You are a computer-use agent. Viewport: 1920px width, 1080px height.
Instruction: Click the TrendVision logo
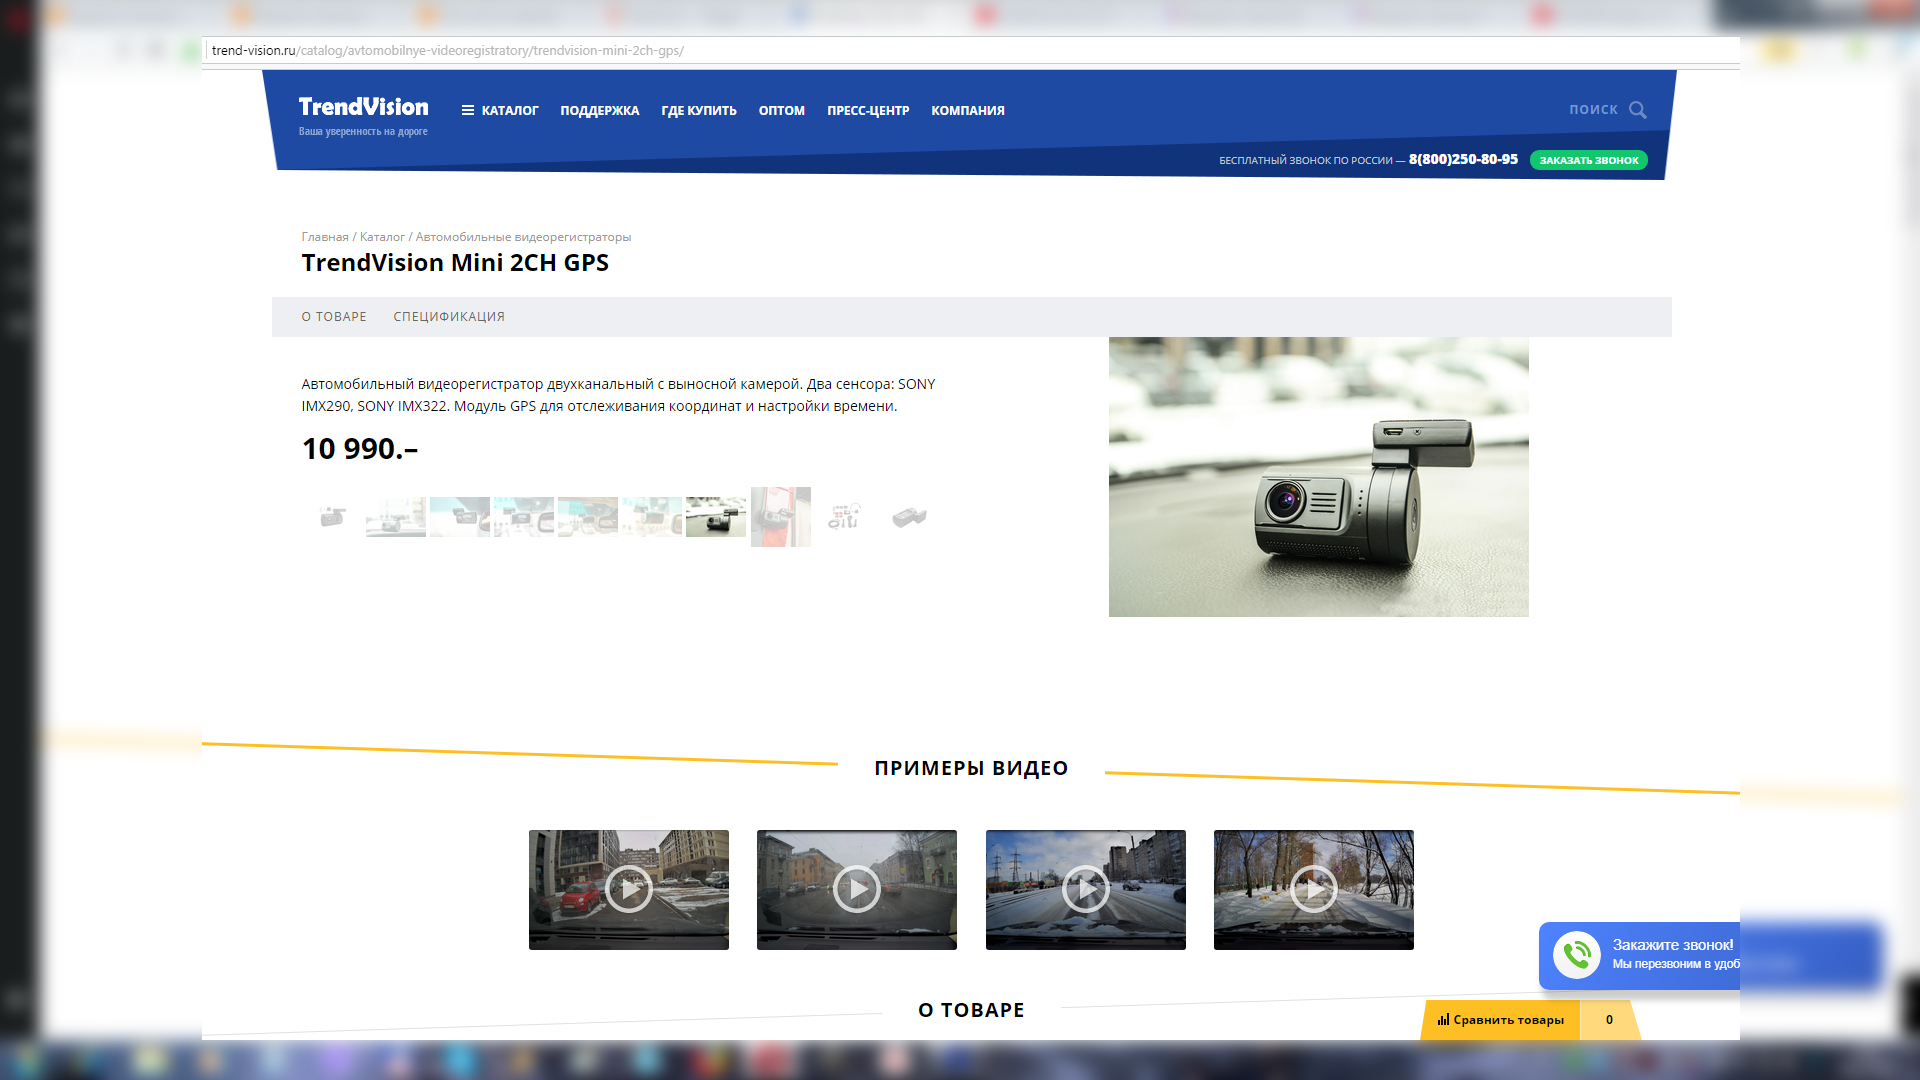tap(363, 108)
